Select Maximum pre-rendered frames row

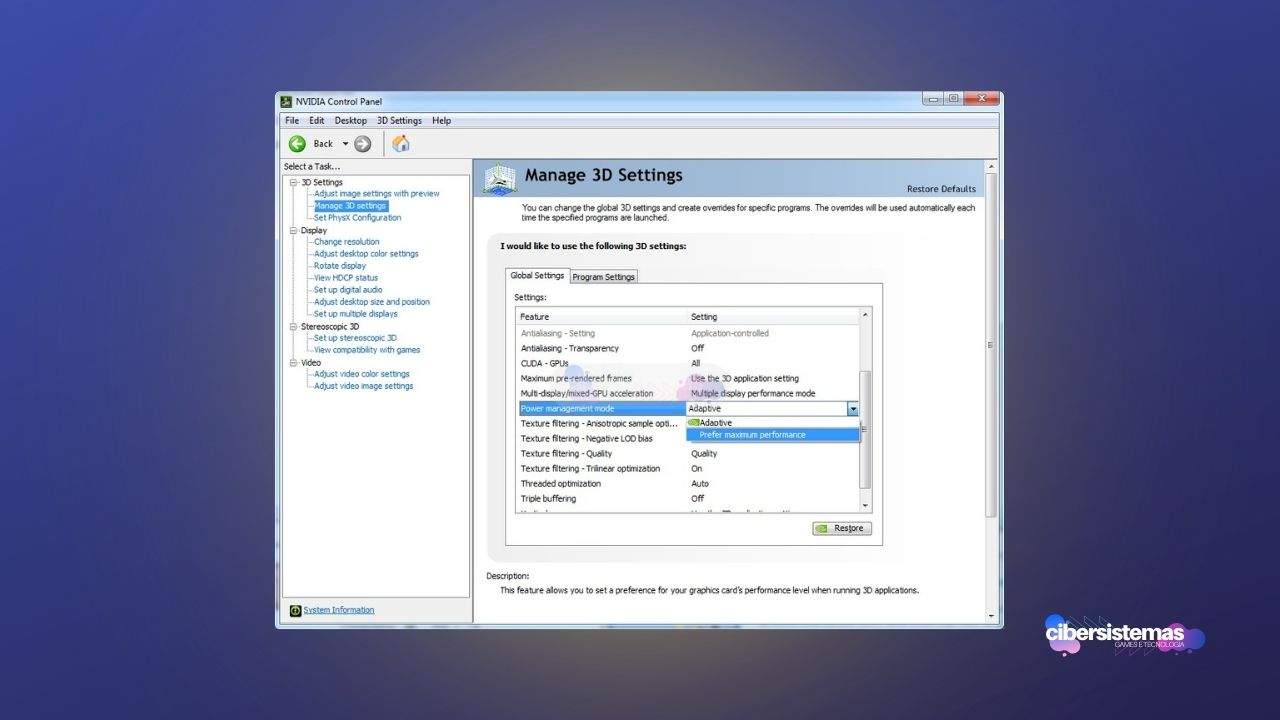[688, 378]
